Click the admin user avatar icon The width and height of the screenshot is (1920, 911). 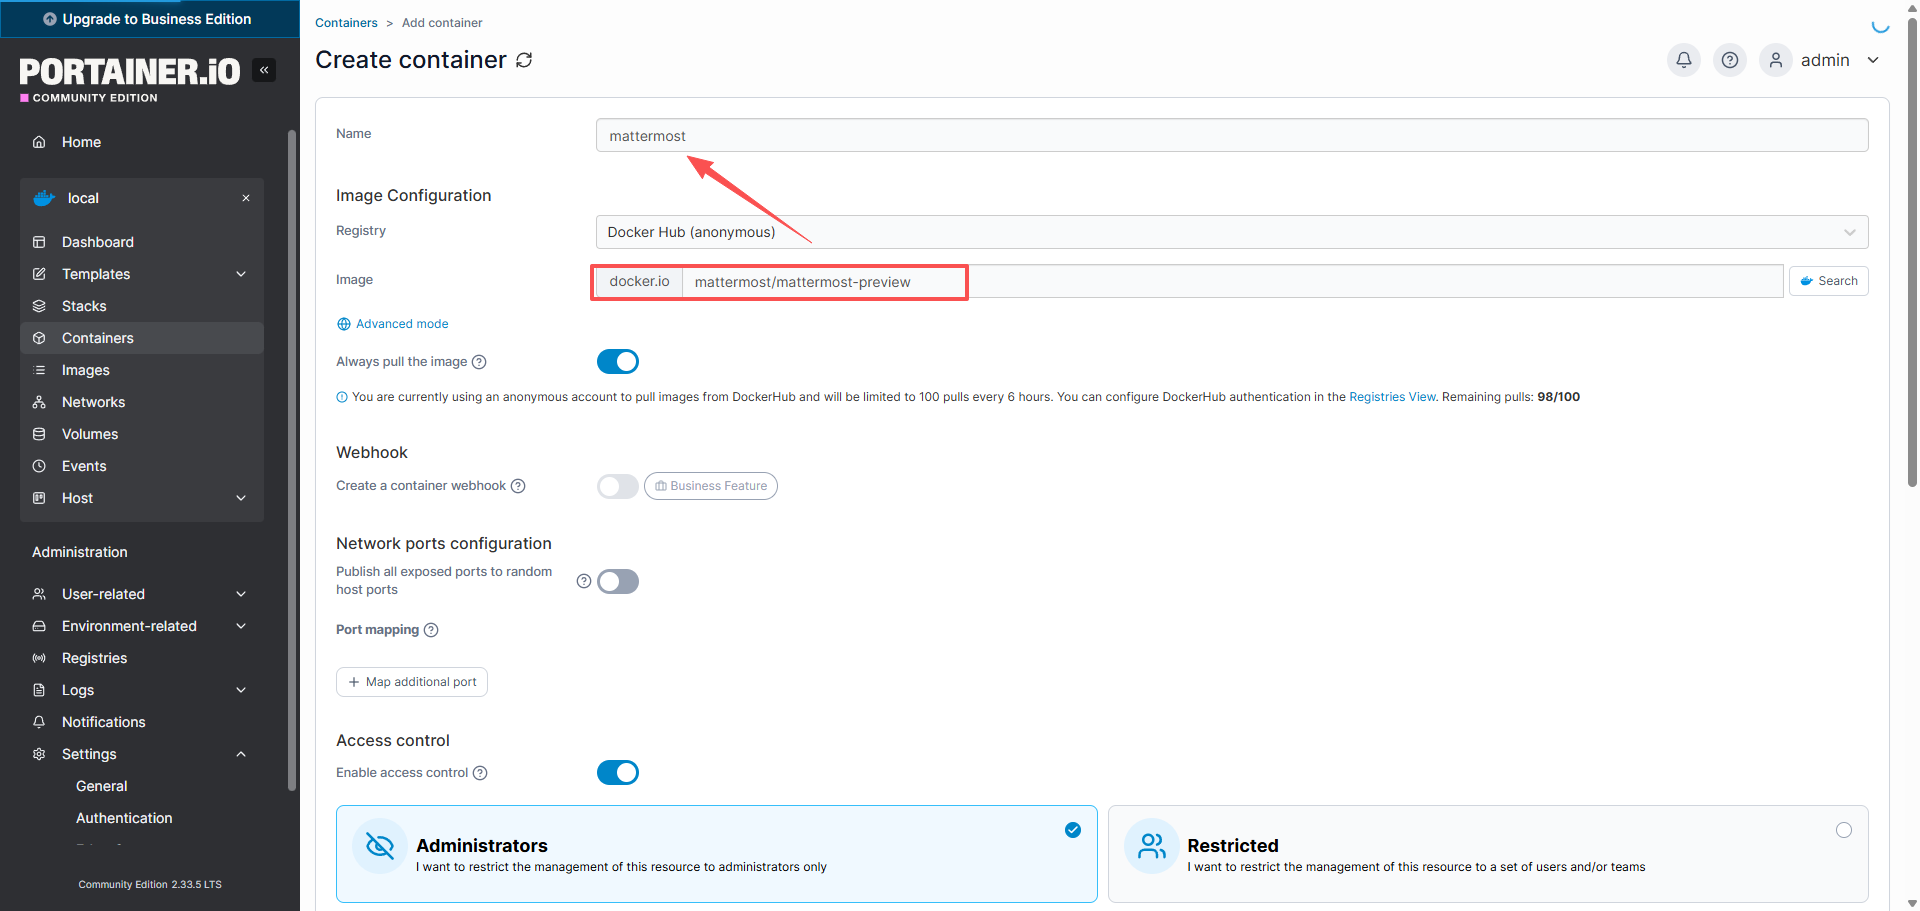click(1776, 60)
